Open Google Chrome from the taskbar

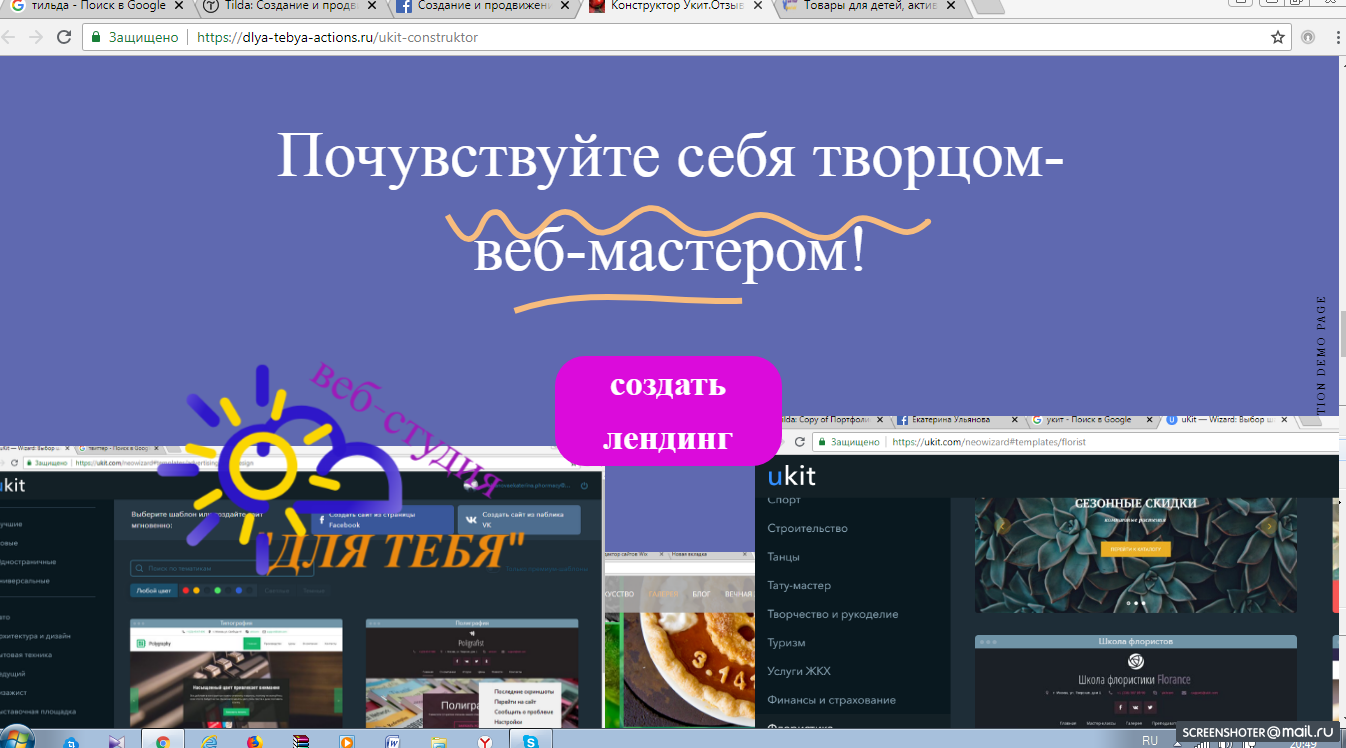(x=163, y=740)
